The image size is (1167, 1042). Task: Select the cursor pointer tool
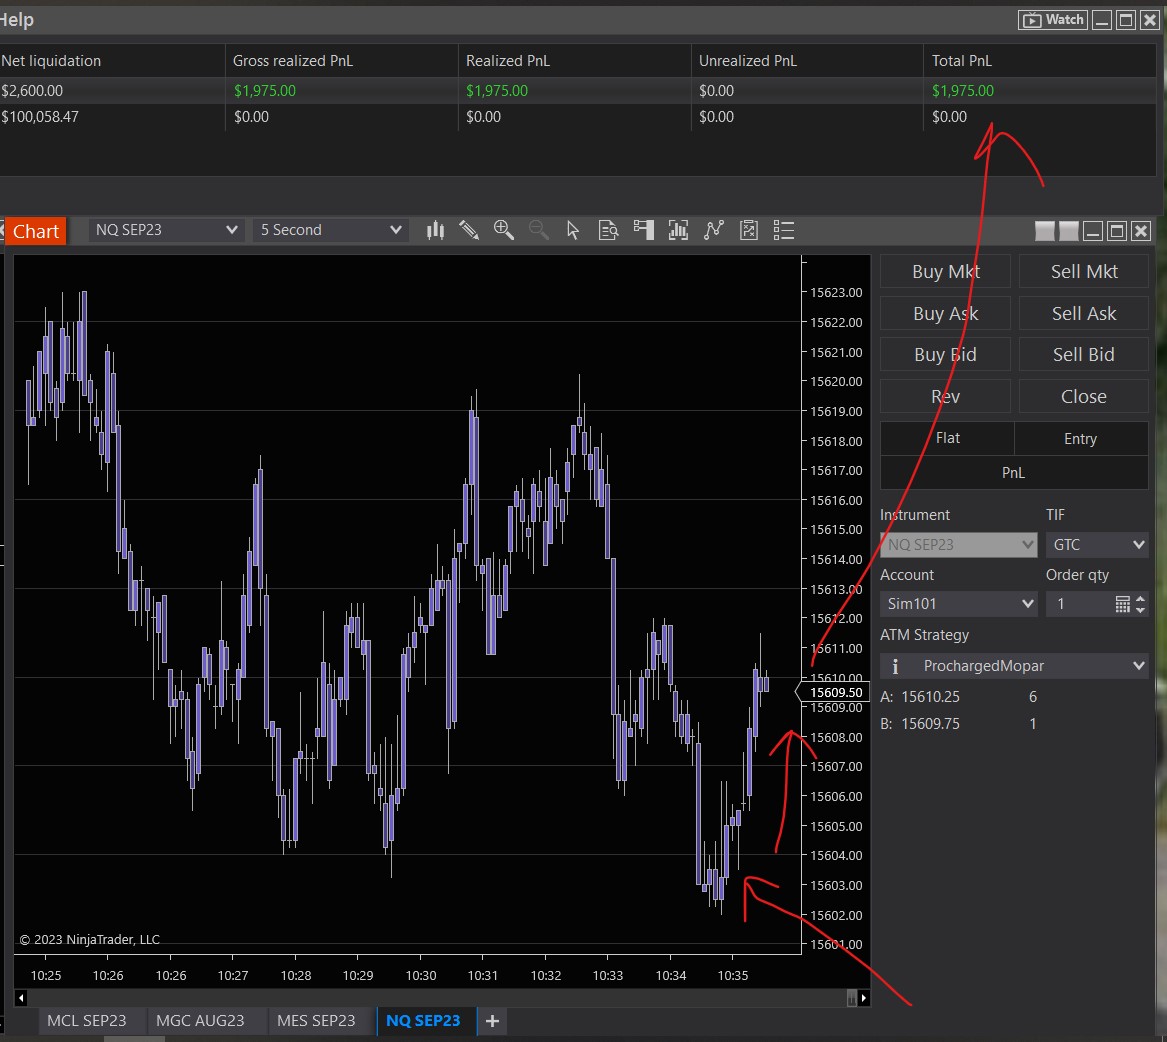click(573, 231)
